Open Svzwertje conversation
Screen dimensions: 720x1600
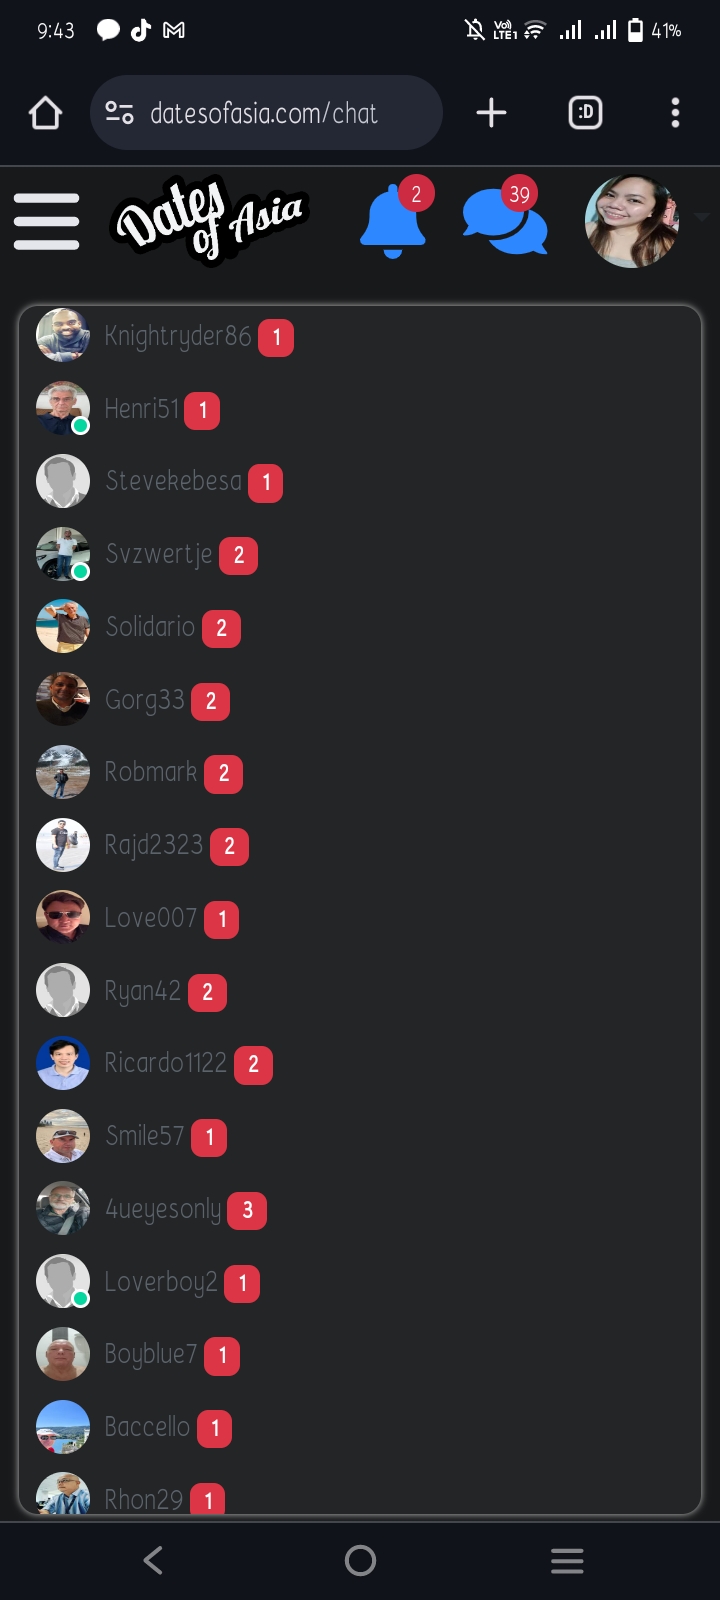click(360, 554)
